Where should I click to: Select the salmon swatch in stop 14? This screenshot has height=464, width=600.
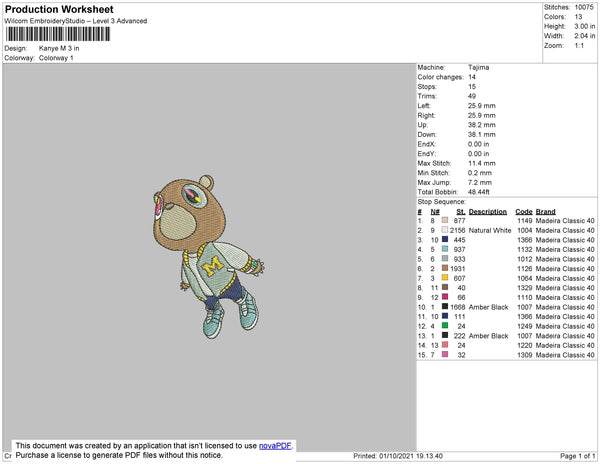coord(445,345)
